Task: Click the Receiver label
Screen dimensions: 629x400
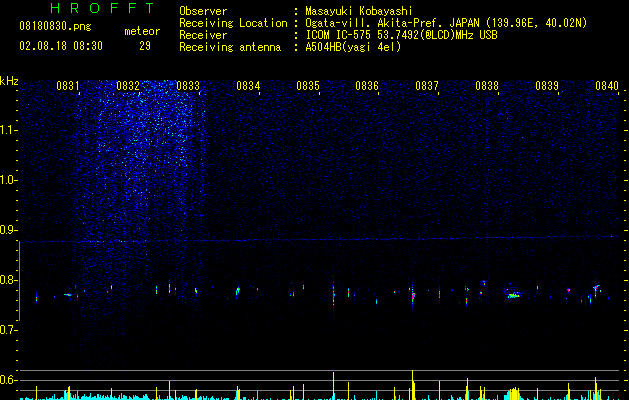Action: [x=203, y=35]
